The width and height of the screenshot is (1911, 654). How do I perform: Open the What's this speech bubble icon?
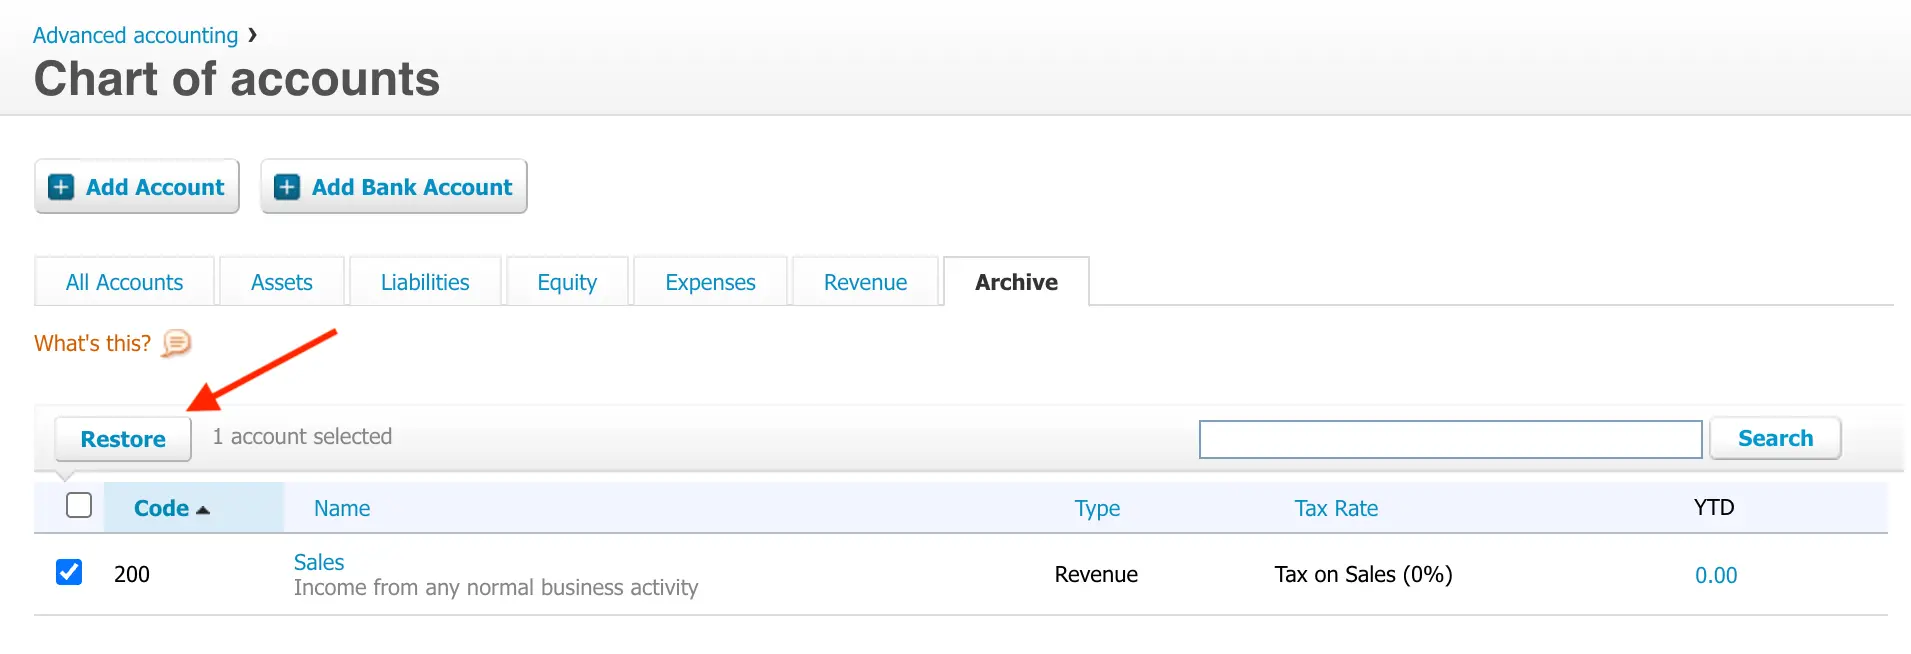[x=176, y=343]
